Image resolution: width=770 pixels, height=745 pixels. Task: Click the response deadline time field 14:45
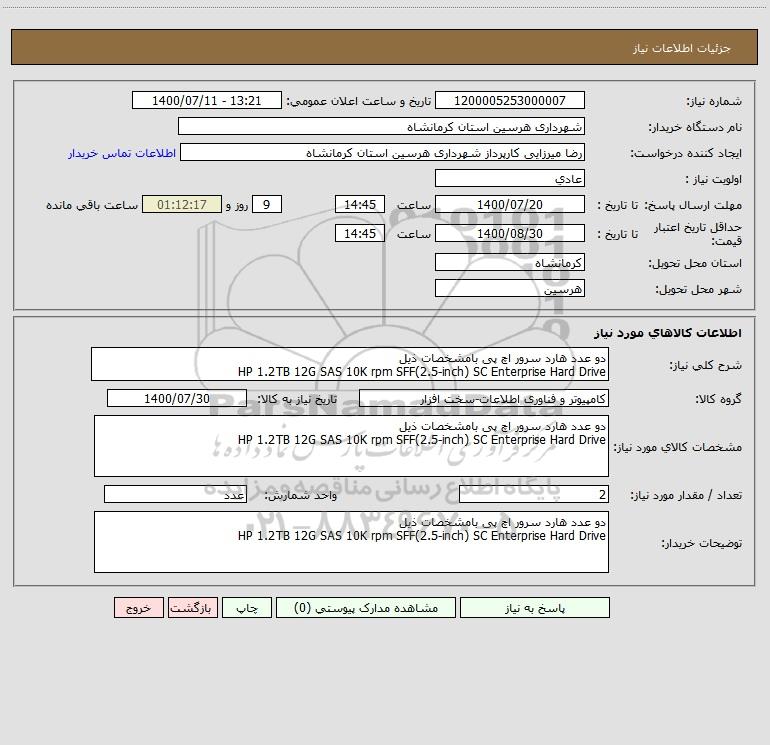[359, 204]
